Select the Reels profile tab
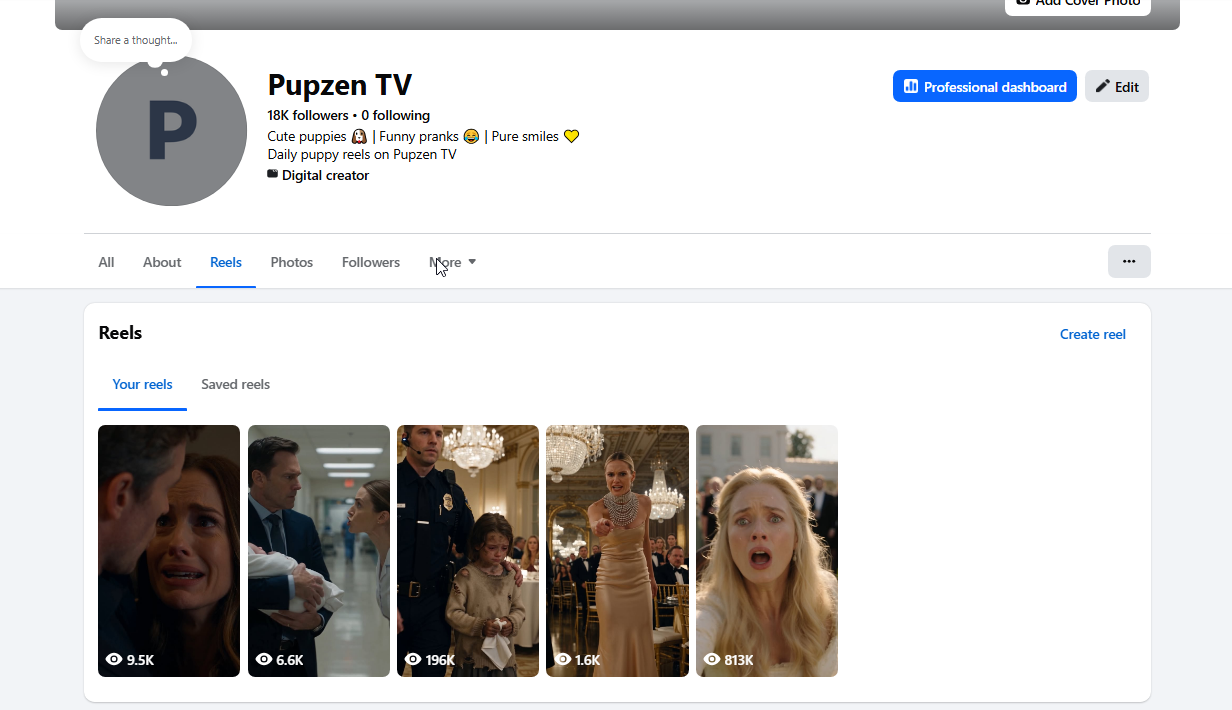This screenshot has width=1232, height=710. (226, 262)
